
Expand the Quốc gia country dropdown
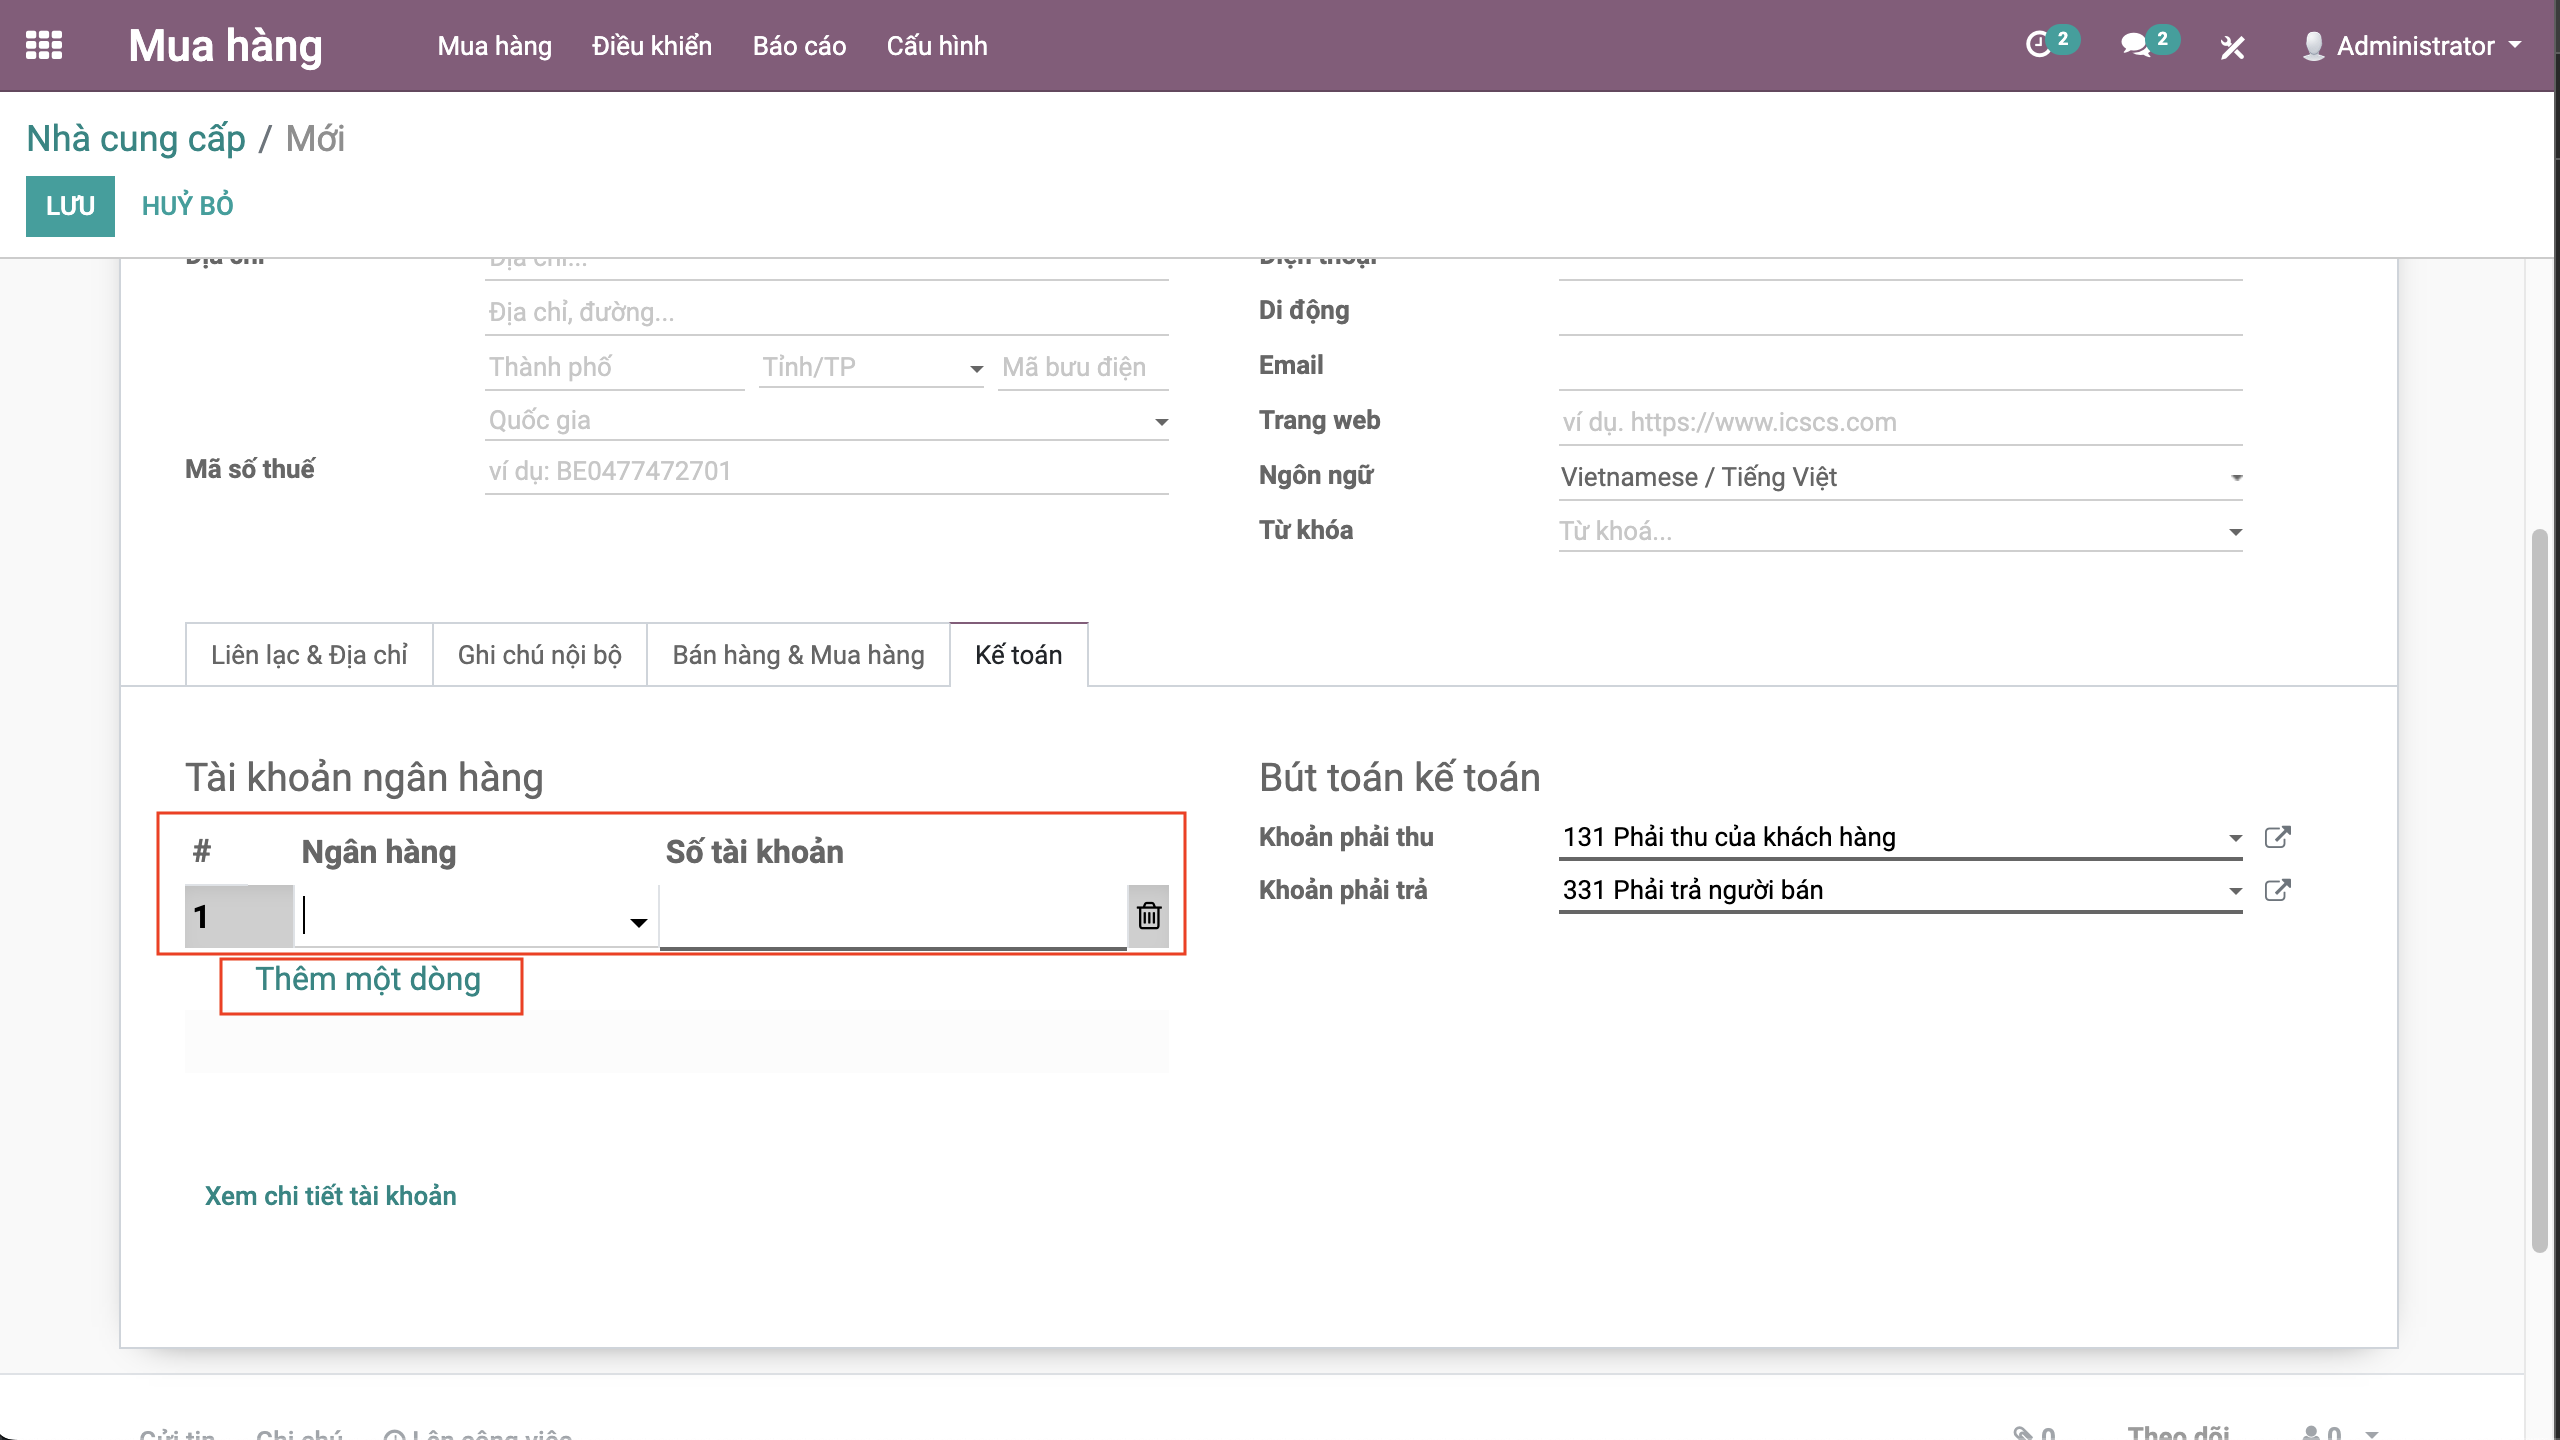click(1161, 422)
